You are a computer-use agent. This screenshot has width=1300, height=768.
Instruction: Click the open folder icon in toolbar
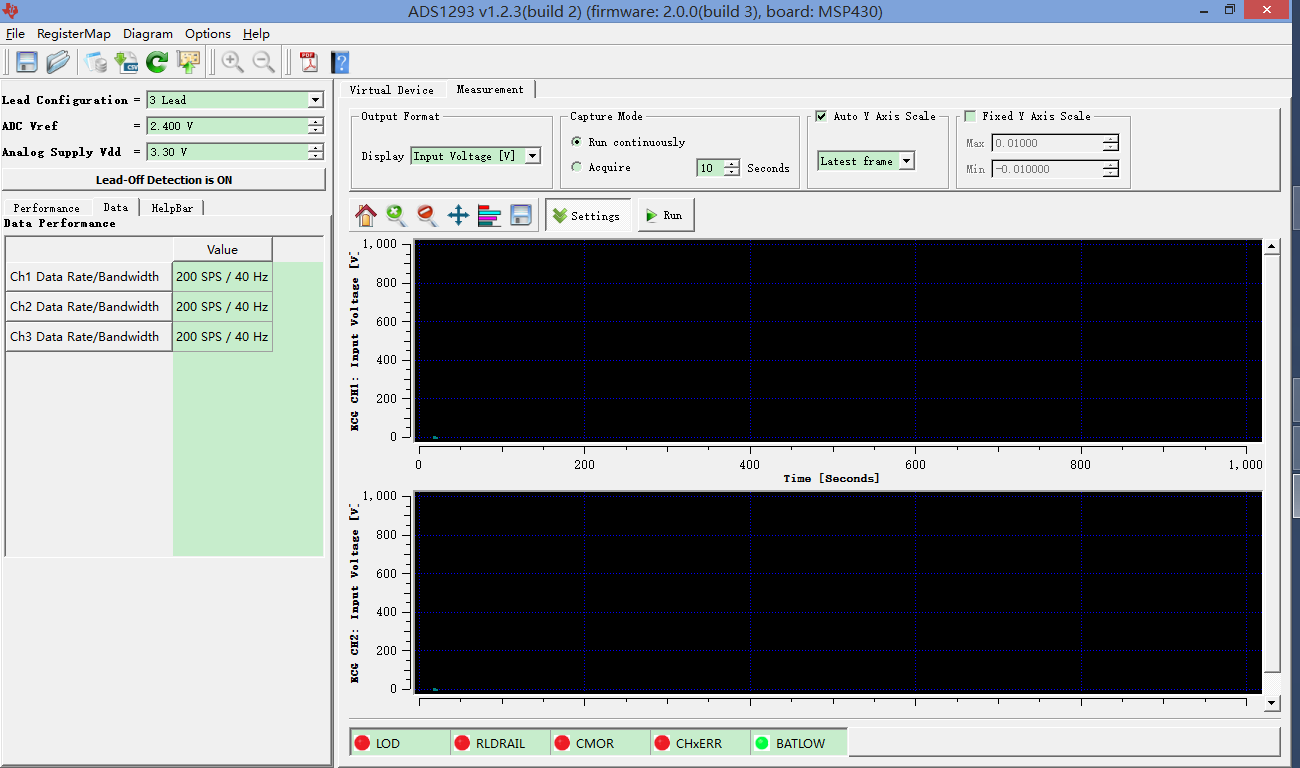[x=58, y=62]
